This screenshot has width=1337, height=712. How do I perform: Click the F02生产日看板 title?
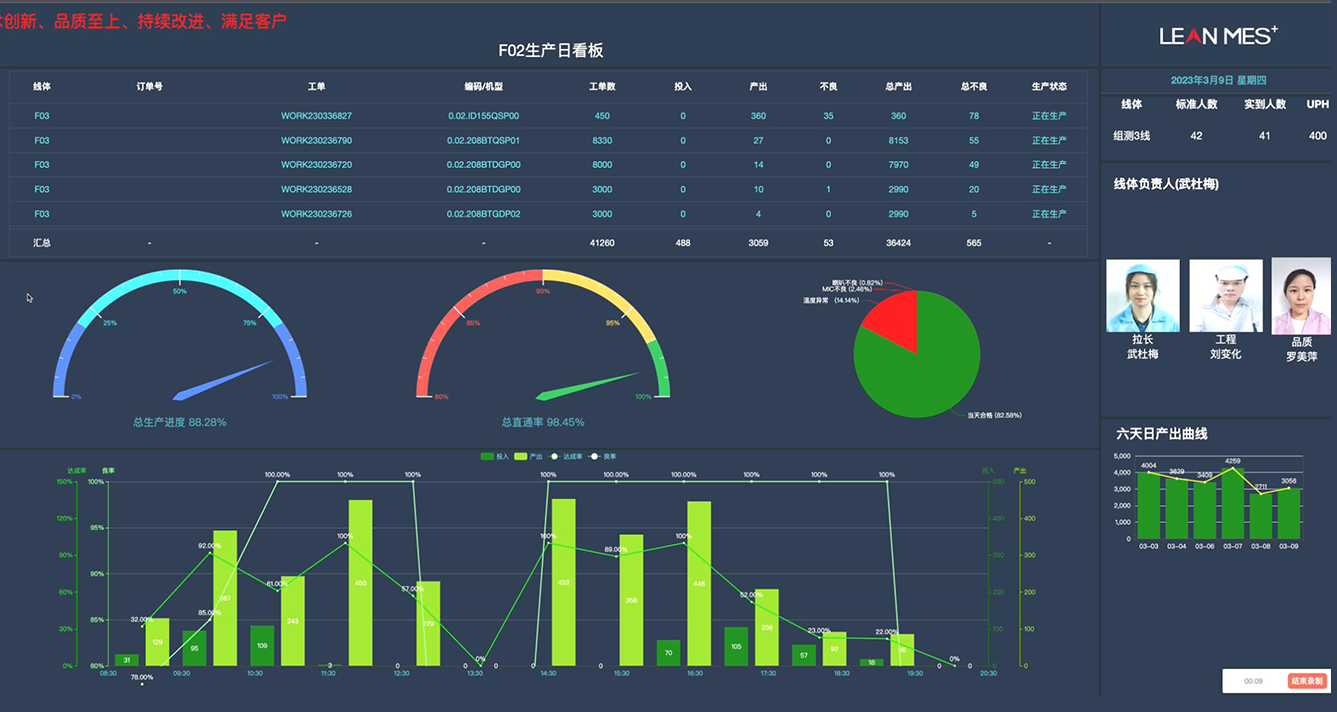551,50
